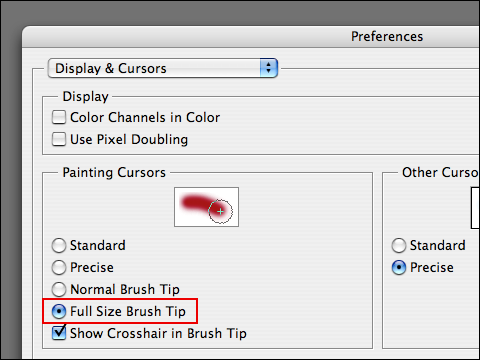Click the green crosshair in the brush preview
The width and height of the screenshot is (480, 360).
(x=220, y=211)
